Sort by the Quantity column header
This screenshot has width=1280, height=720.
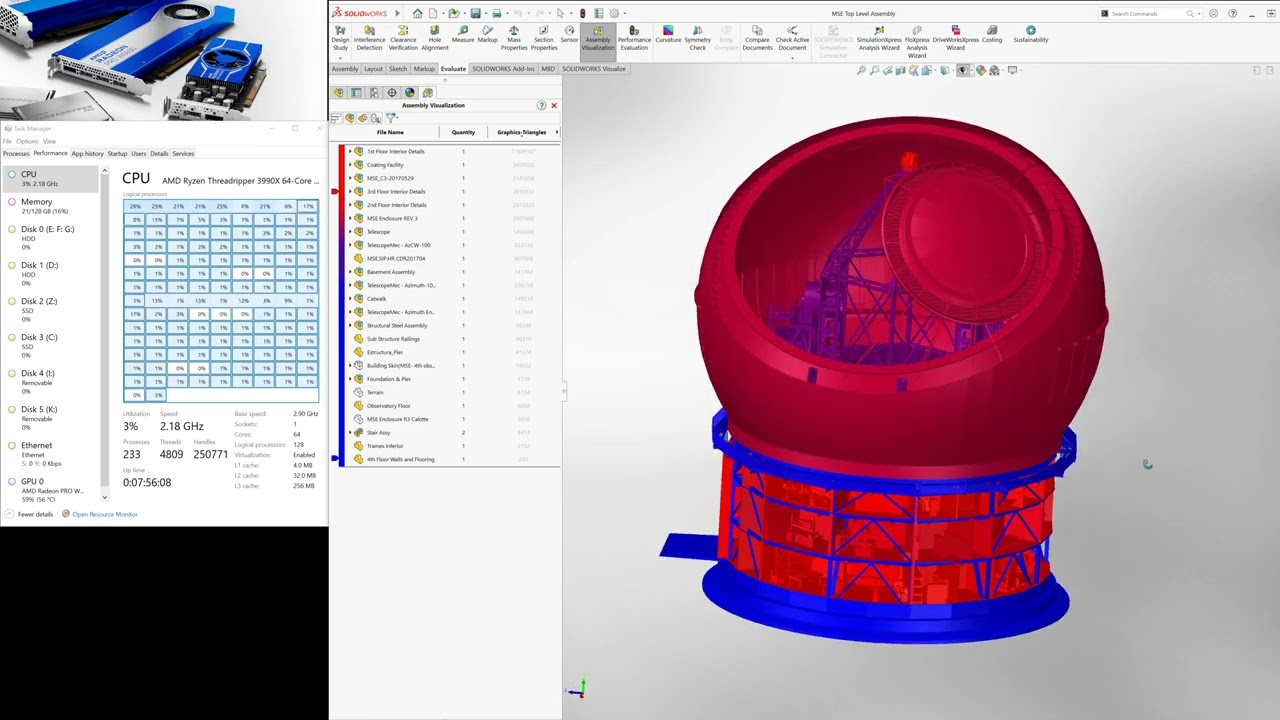(463, 132)
